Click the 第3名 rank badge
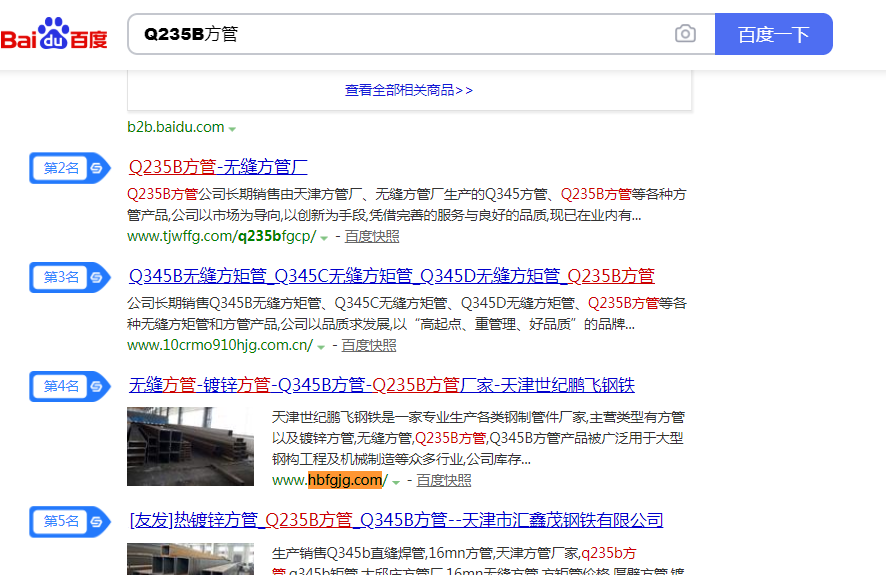886x575 pixels. 70,277
